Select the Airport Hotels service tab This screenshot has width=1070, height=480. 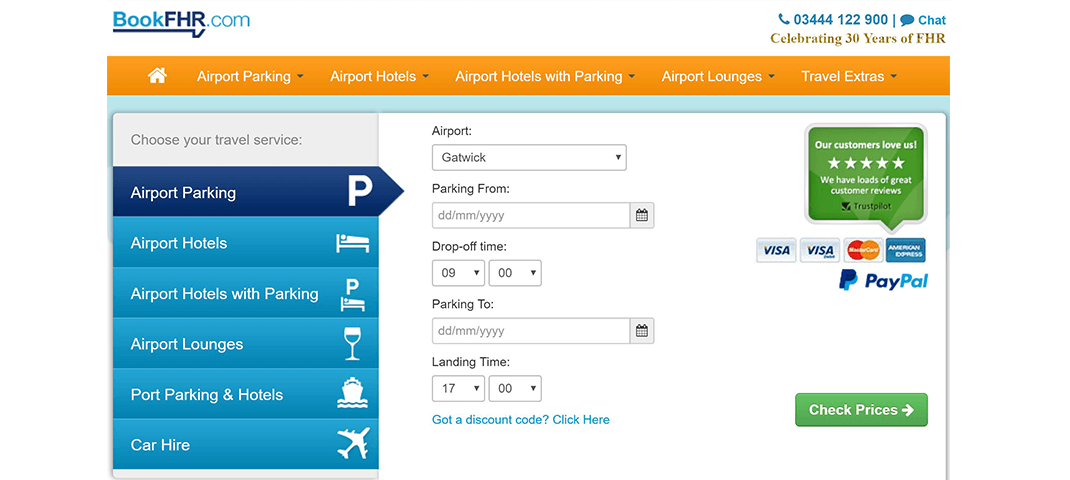[x=245, y=243]
